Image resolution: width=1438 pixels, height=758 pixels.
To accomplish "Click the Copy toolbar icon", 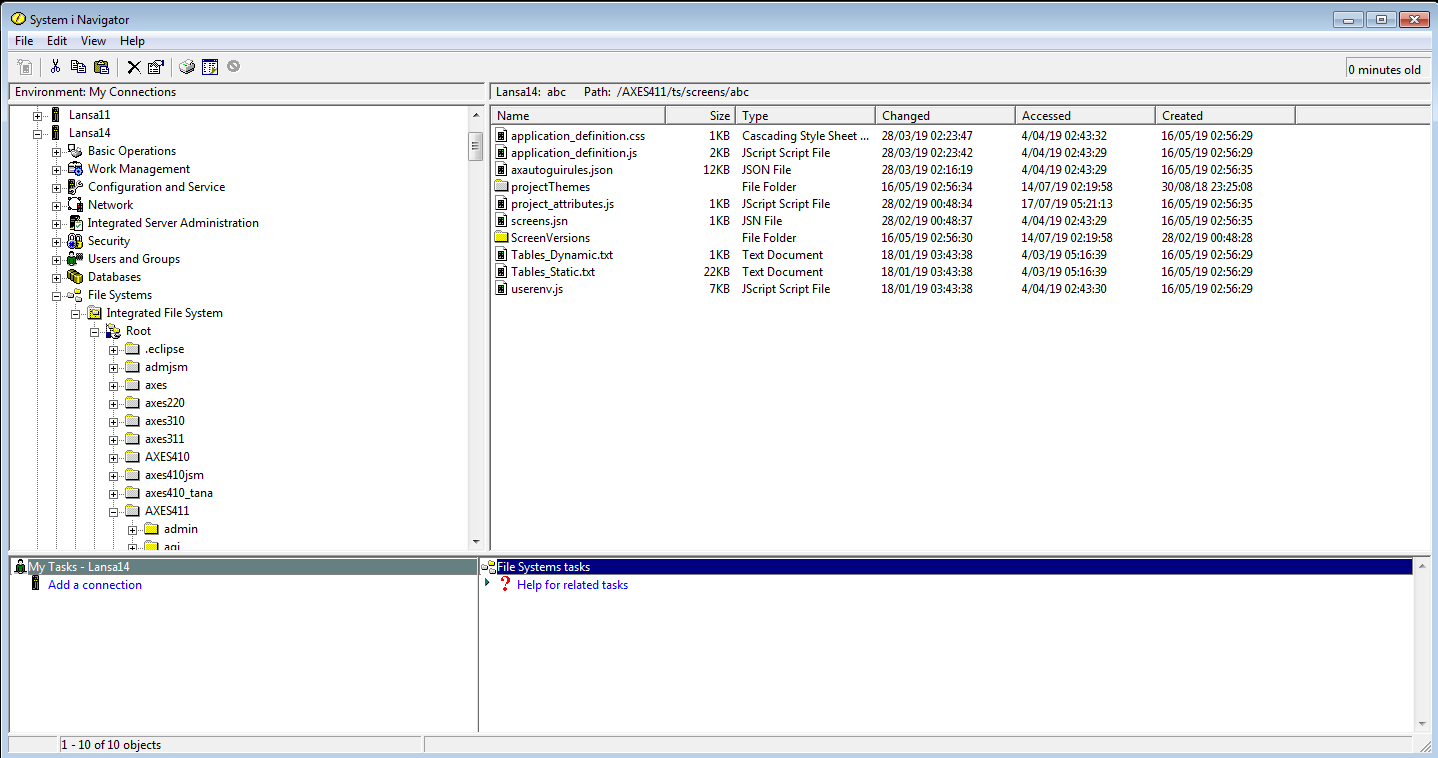I will click(78, 67).
